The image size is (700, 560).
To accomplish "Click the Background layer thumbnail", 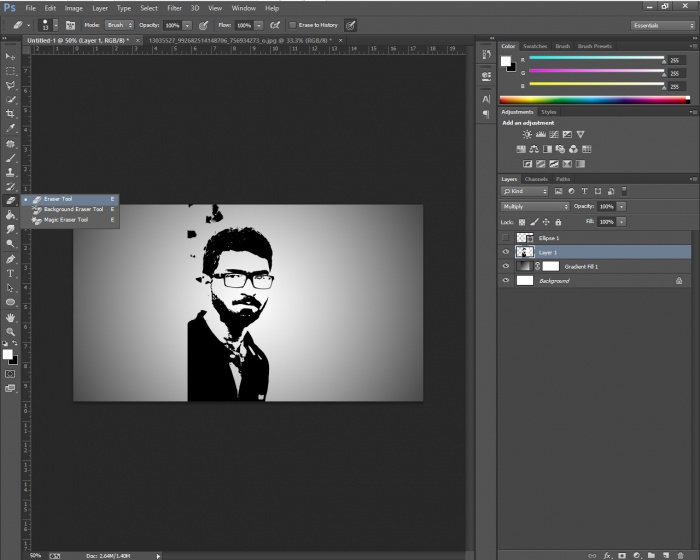I will coord(525,281).
